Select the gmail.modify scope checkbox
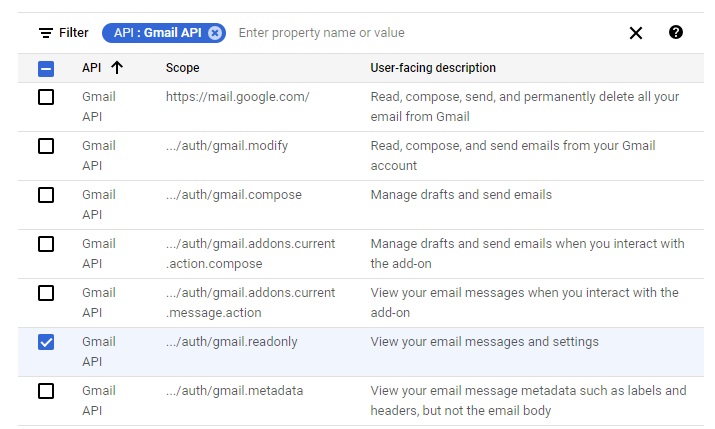 (46, 146)
